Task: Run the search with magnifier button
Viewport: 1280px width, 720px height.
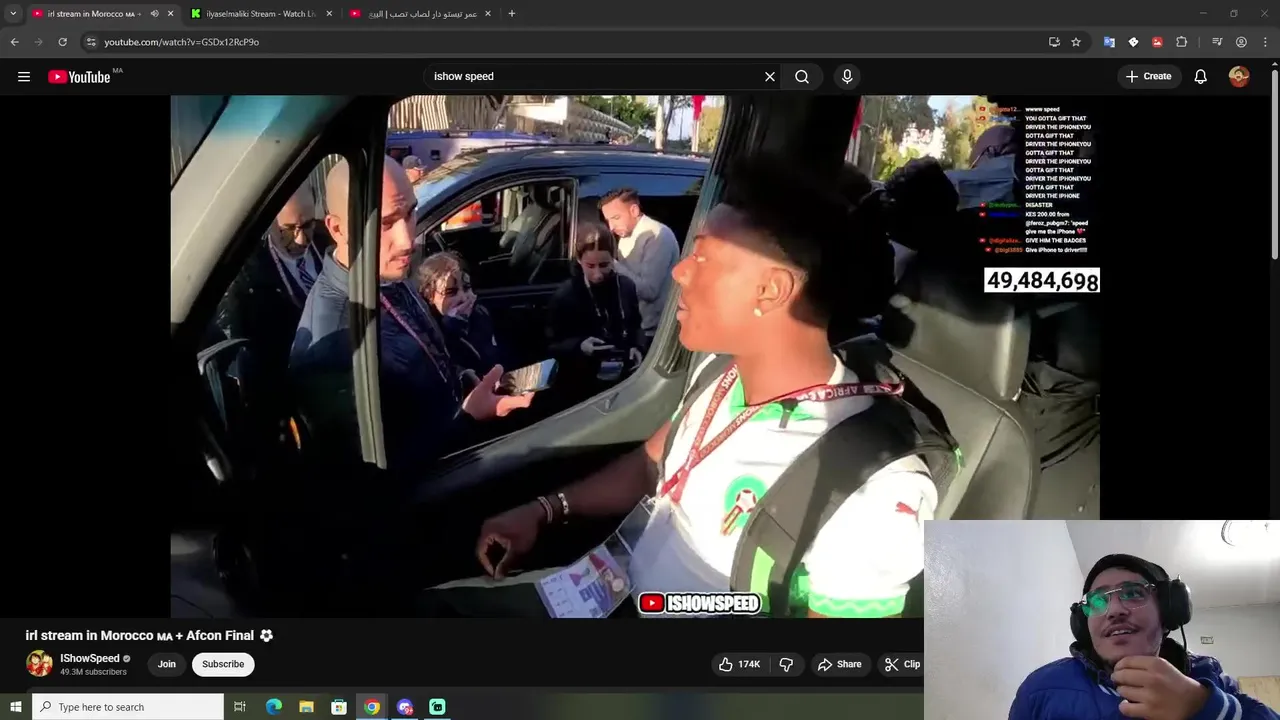Action: [802, 77]
